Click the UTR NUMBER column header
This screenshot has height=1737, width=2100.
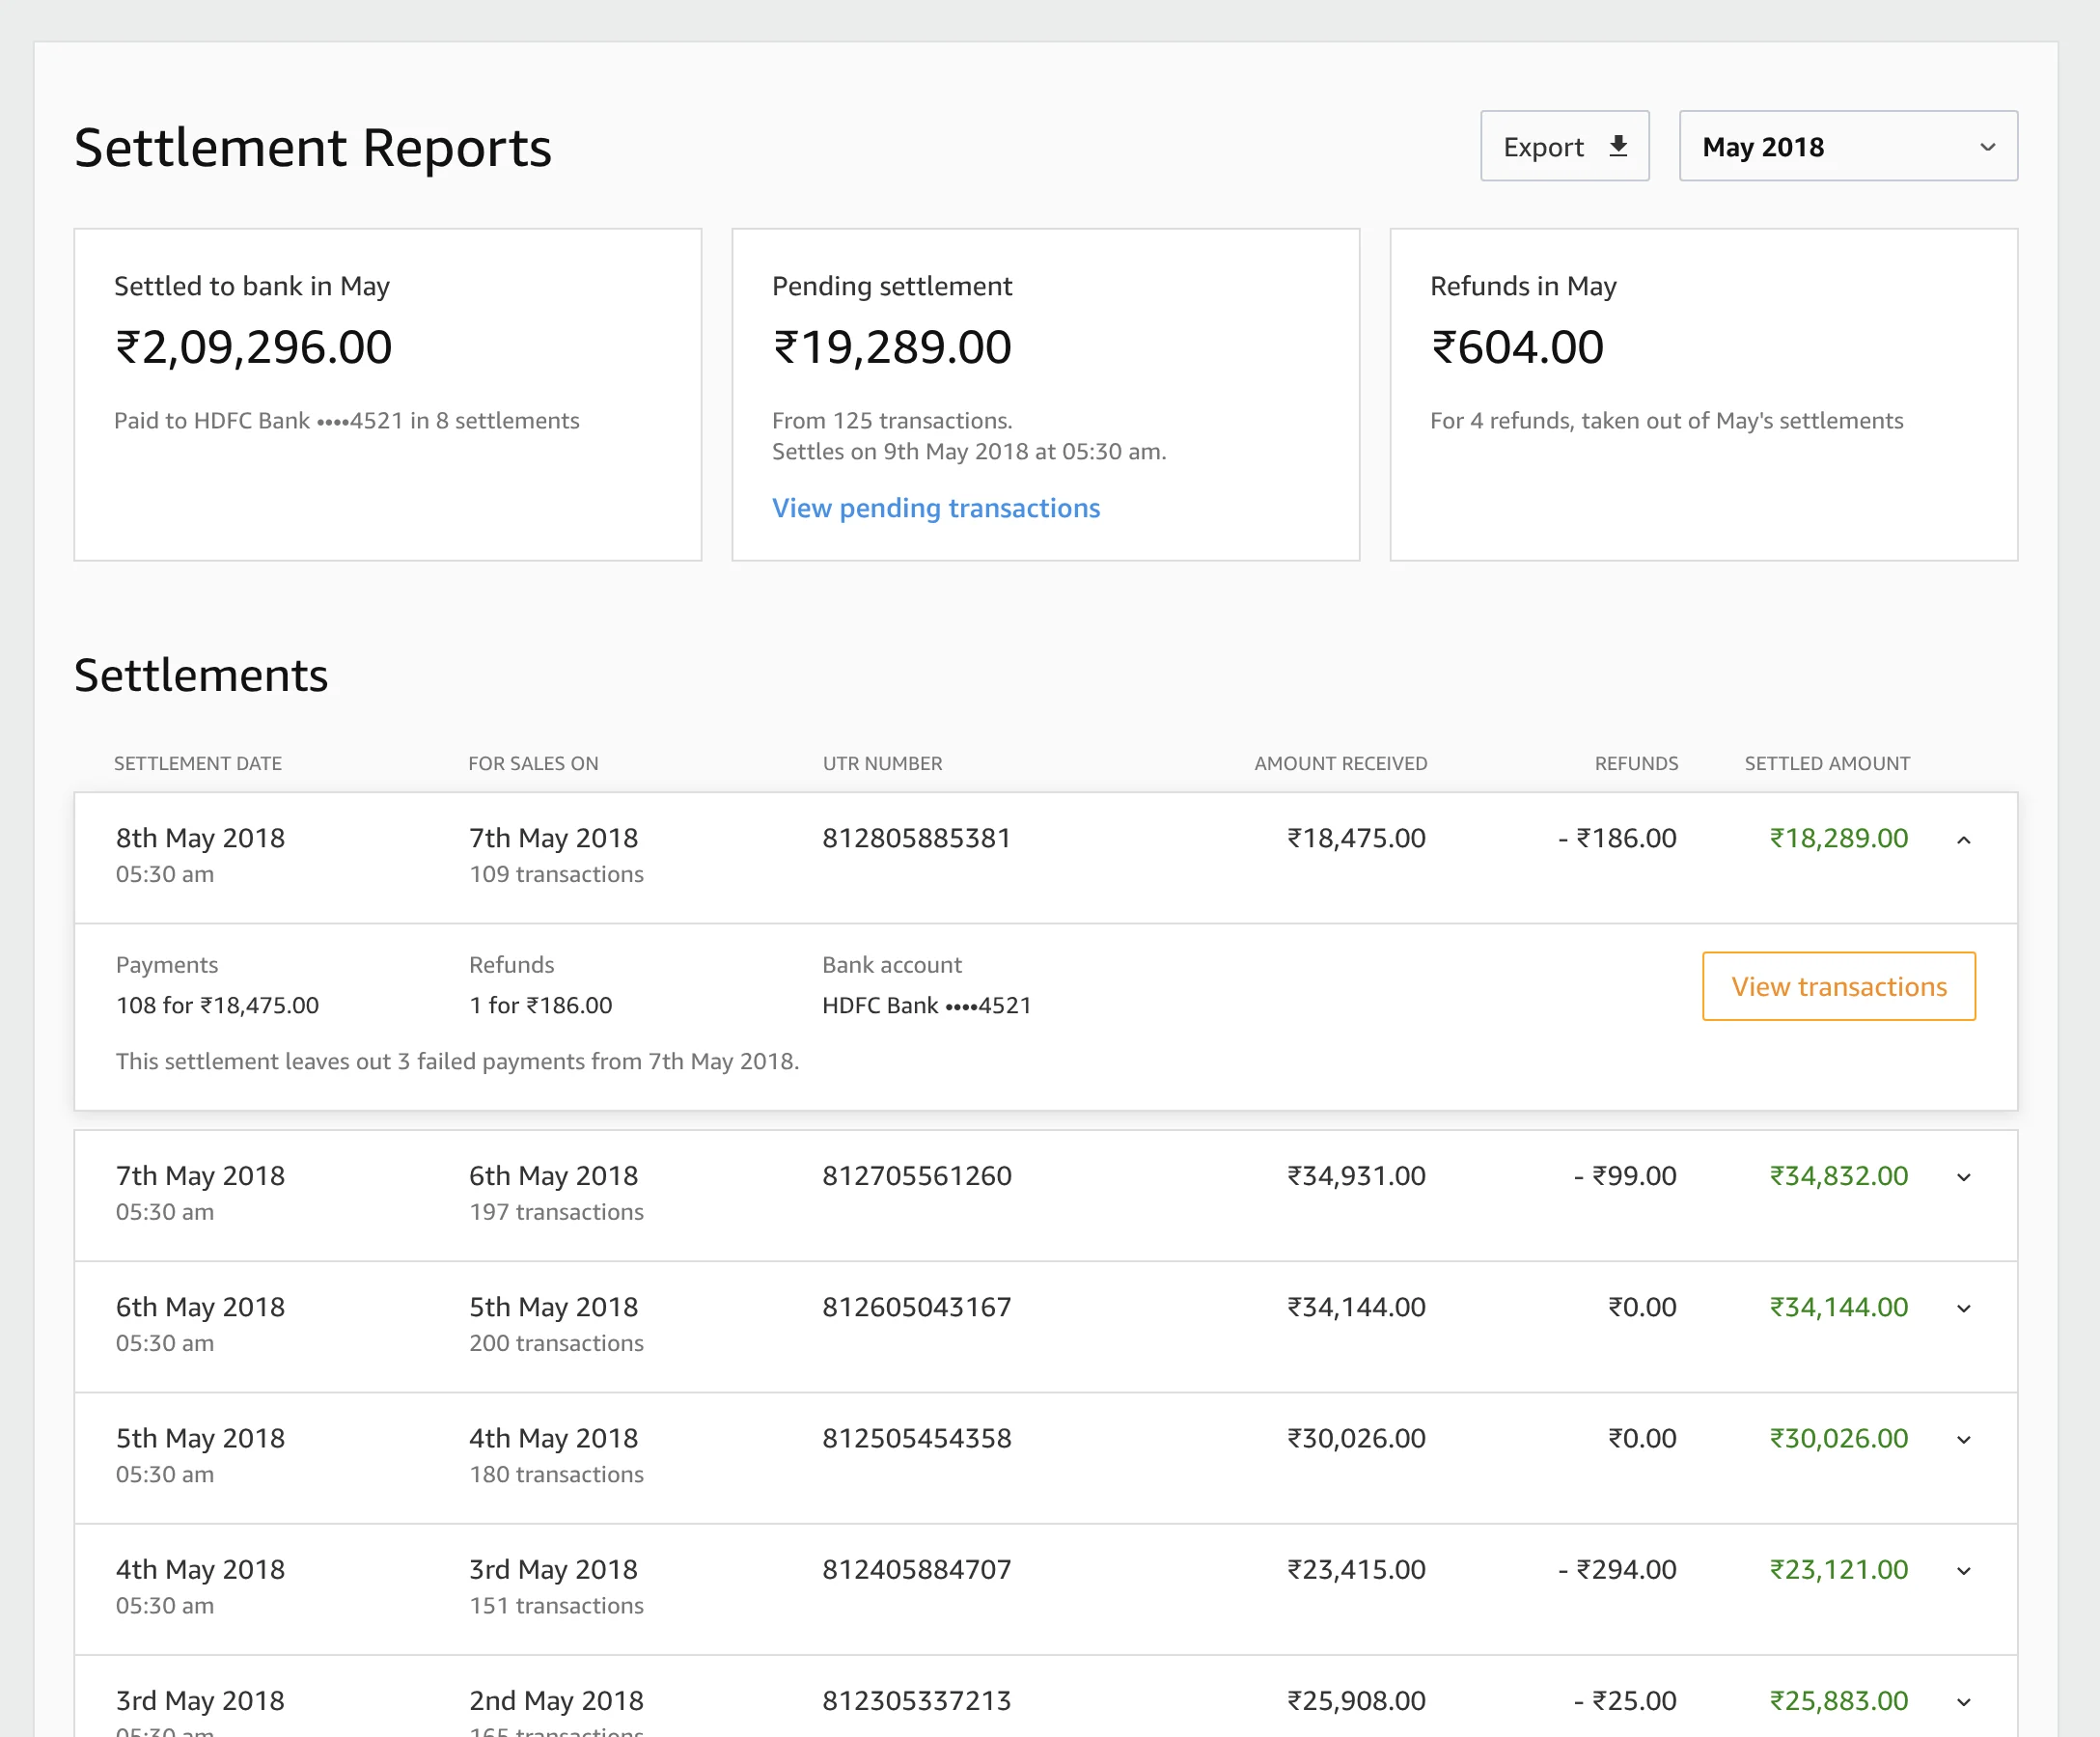point(882,763)
